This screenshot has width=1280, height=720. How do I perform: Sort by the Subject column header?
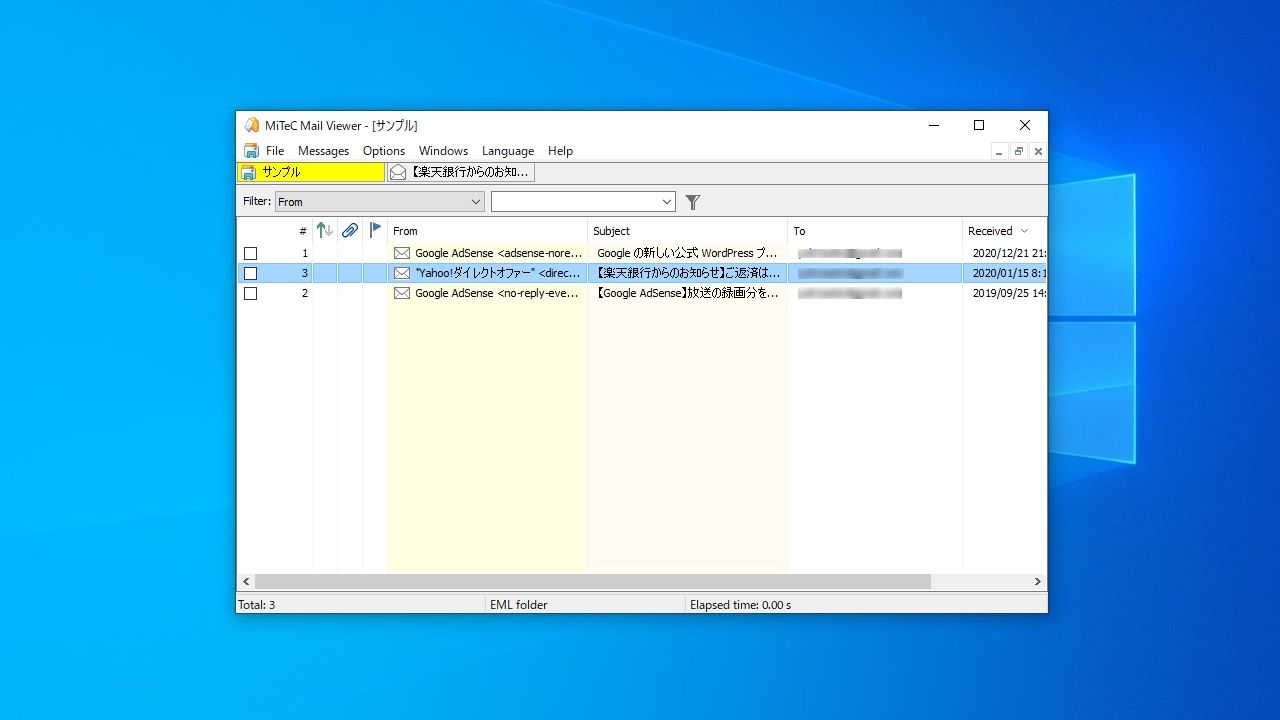[687, 231]
